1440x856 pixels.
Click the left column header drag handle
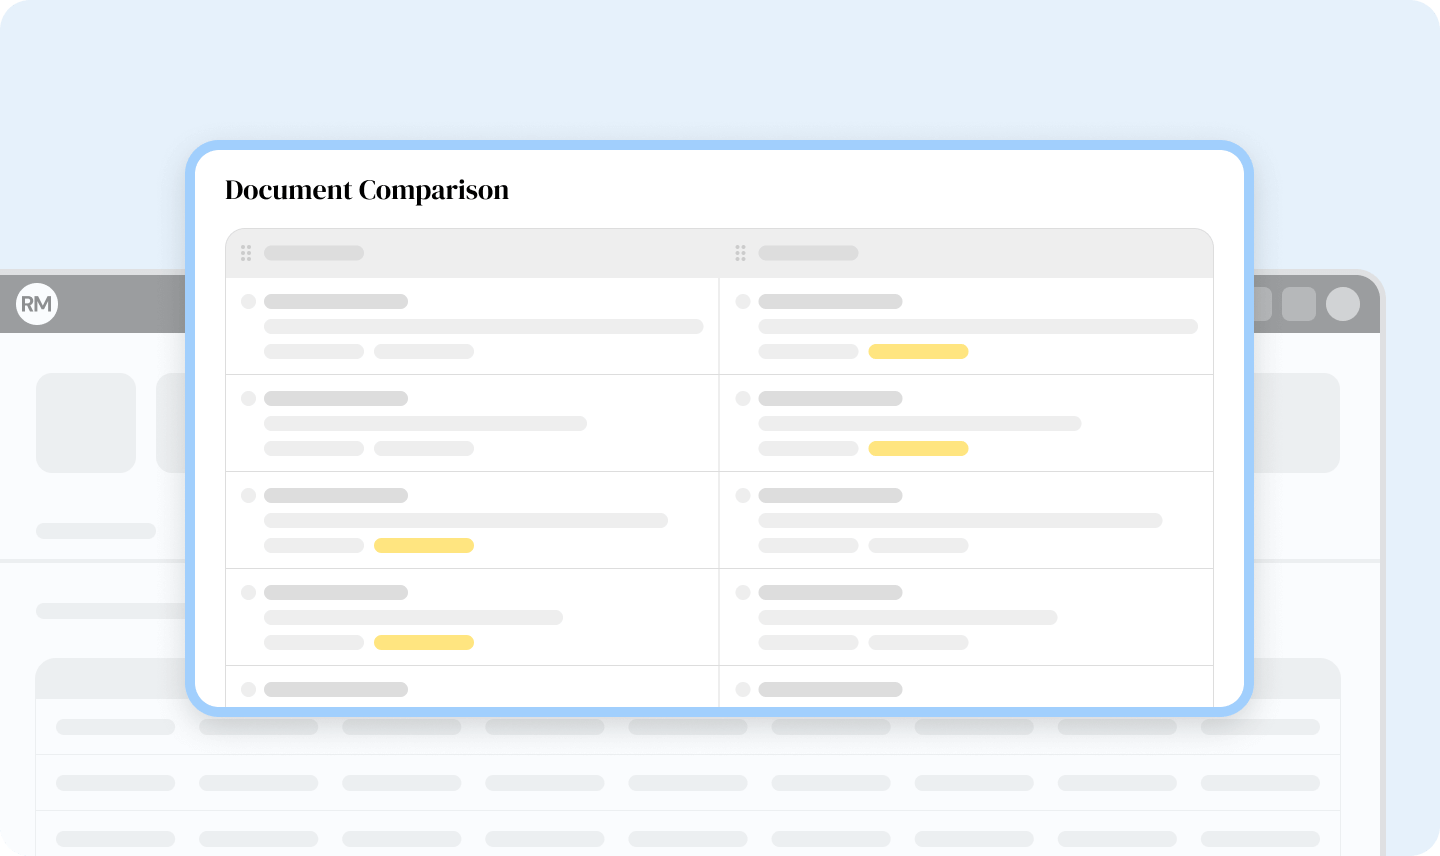[x=246, y=253]
